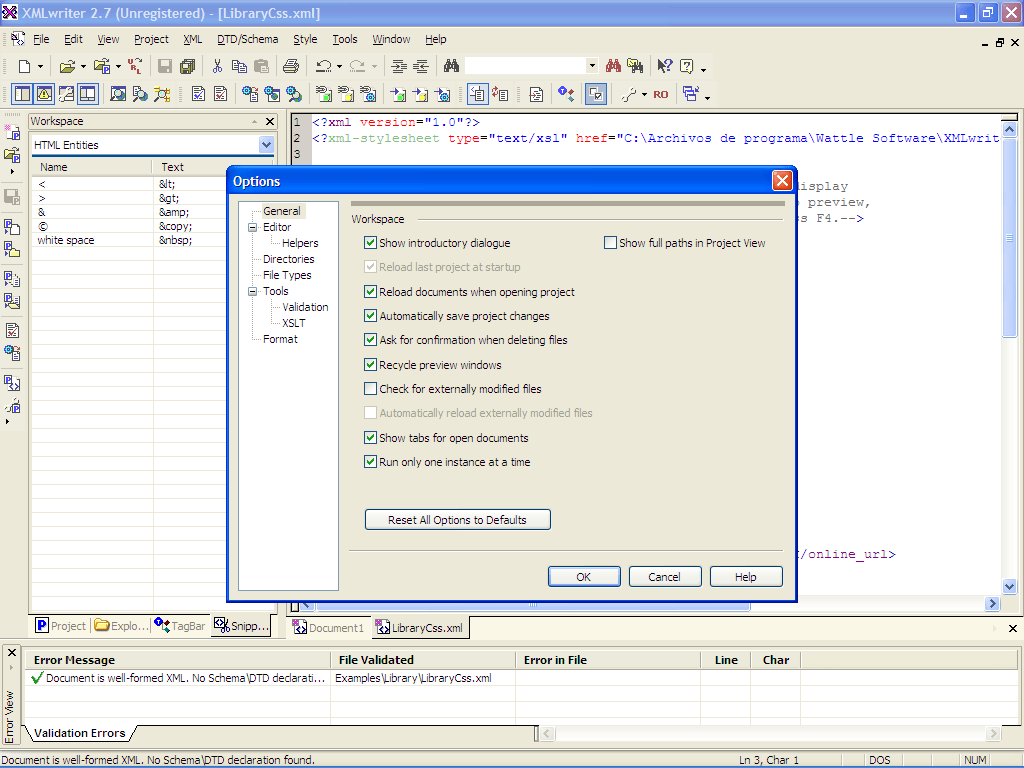The height and width of the screenshot is (768, 1024).
Task: Toggle Reload documents when opening project
Action: point(370,292)
